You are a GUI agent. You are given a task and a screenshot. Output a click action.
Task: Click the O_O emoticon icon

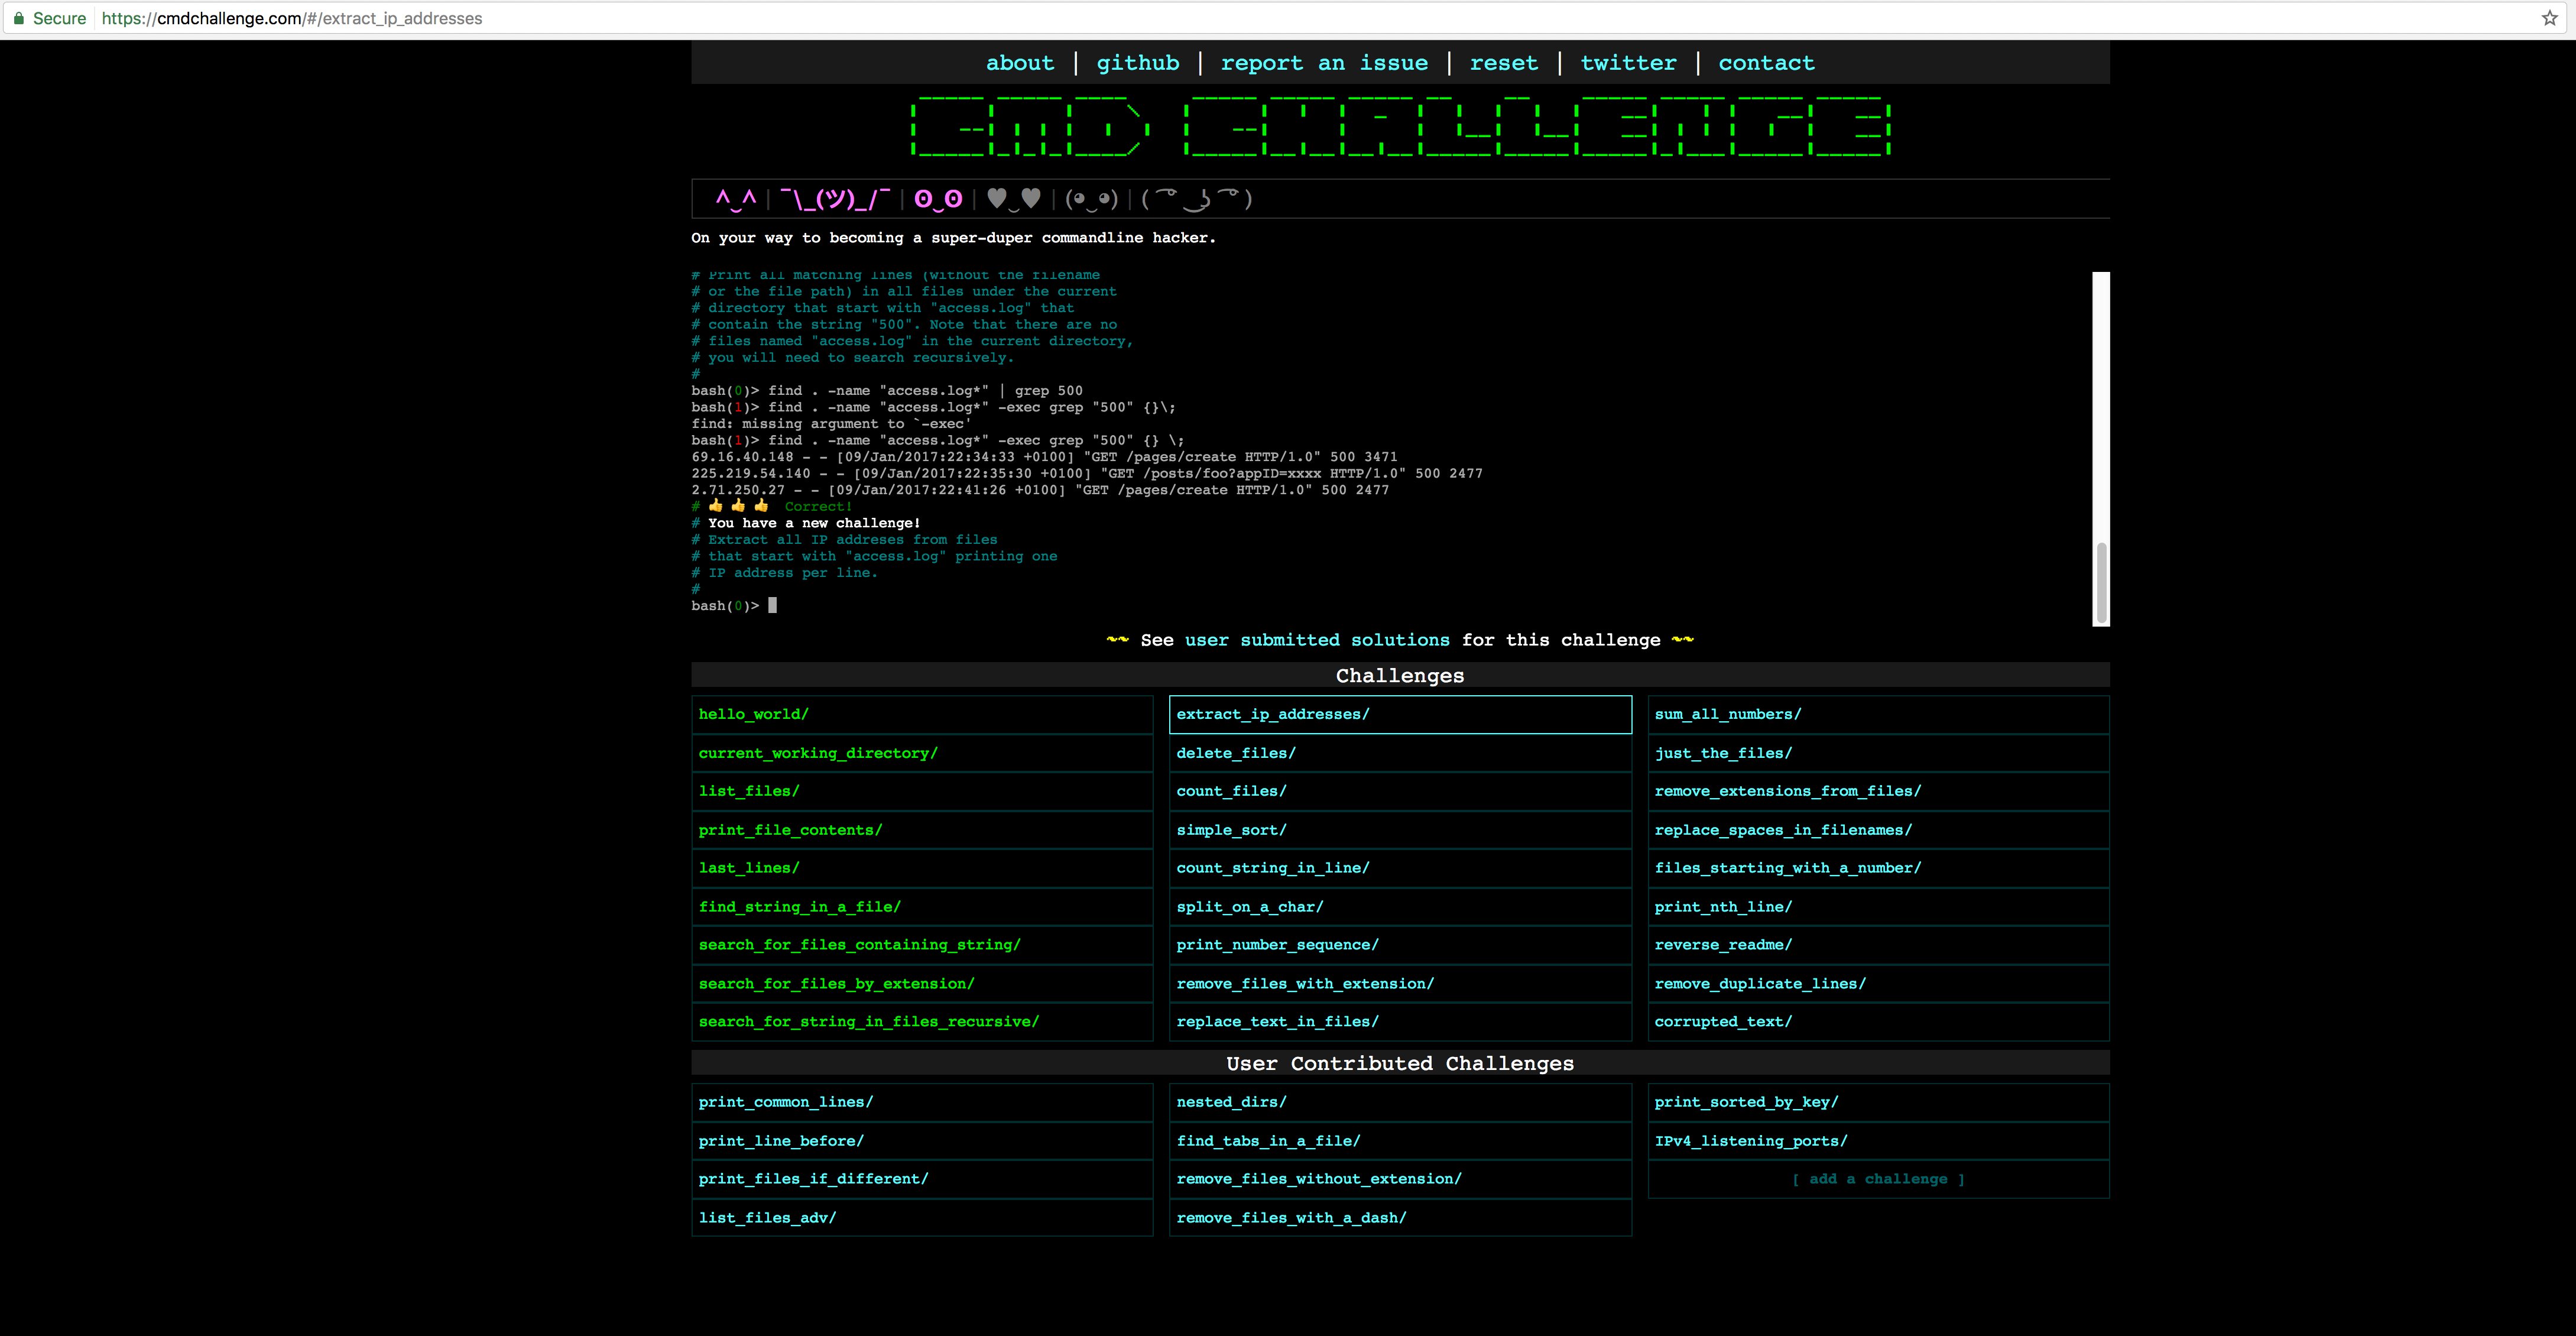point(938,199)
